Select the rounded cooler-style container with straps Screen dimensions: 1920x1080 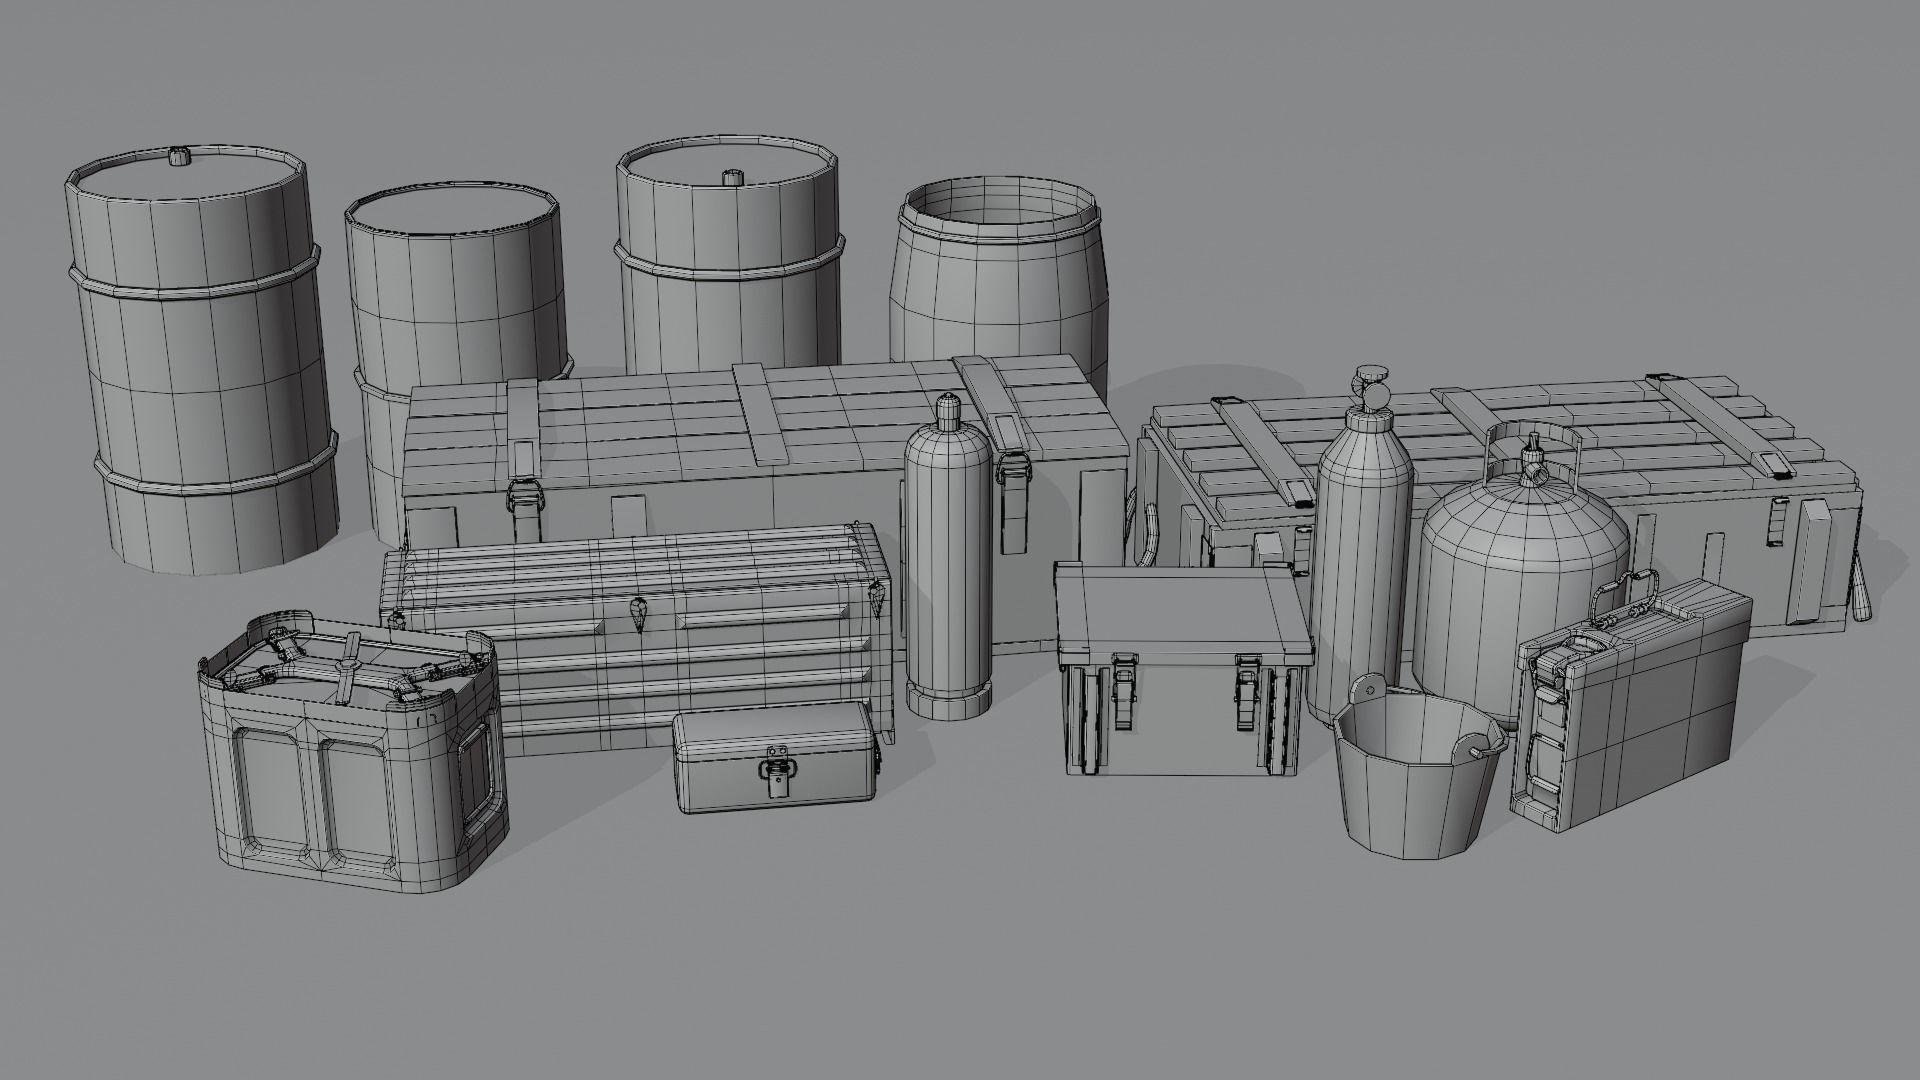tap(354, 753)
